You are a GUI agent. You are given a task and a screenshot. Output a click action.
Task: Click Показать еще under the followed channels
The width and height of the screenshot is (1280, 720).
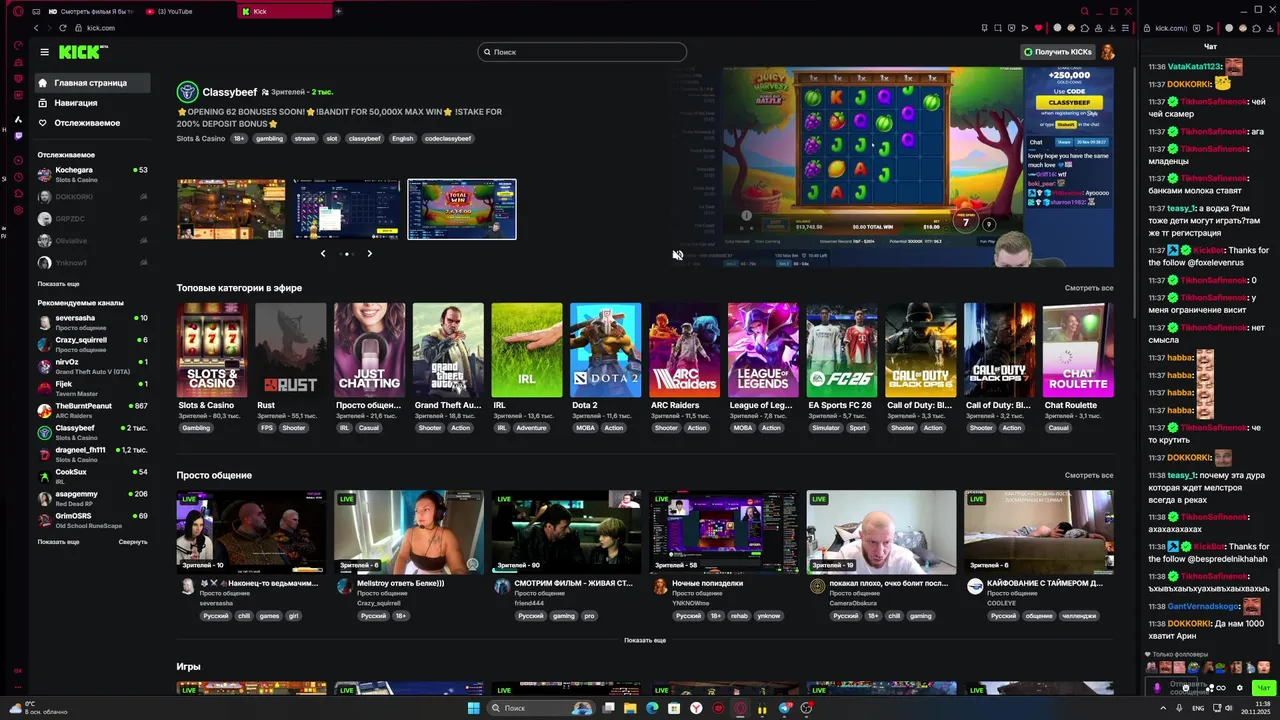(x=59, y=284)
